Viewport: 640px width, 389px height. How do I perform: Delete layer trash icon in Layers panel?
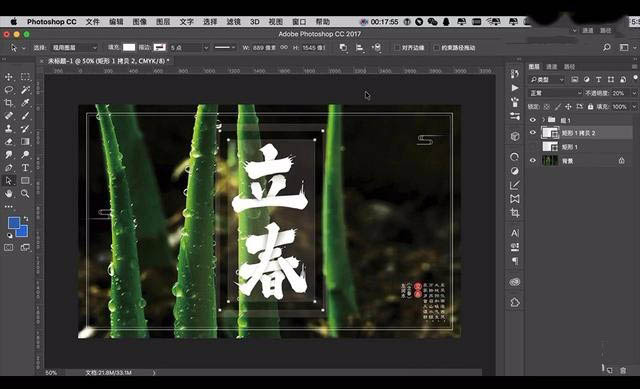pyautogui.click(x=623, y=371)
